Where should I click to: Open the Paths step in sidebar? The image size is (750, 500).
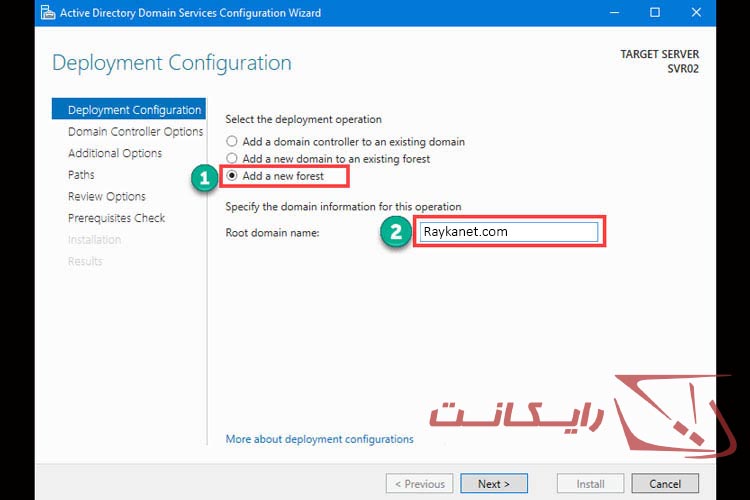[81, 175]
